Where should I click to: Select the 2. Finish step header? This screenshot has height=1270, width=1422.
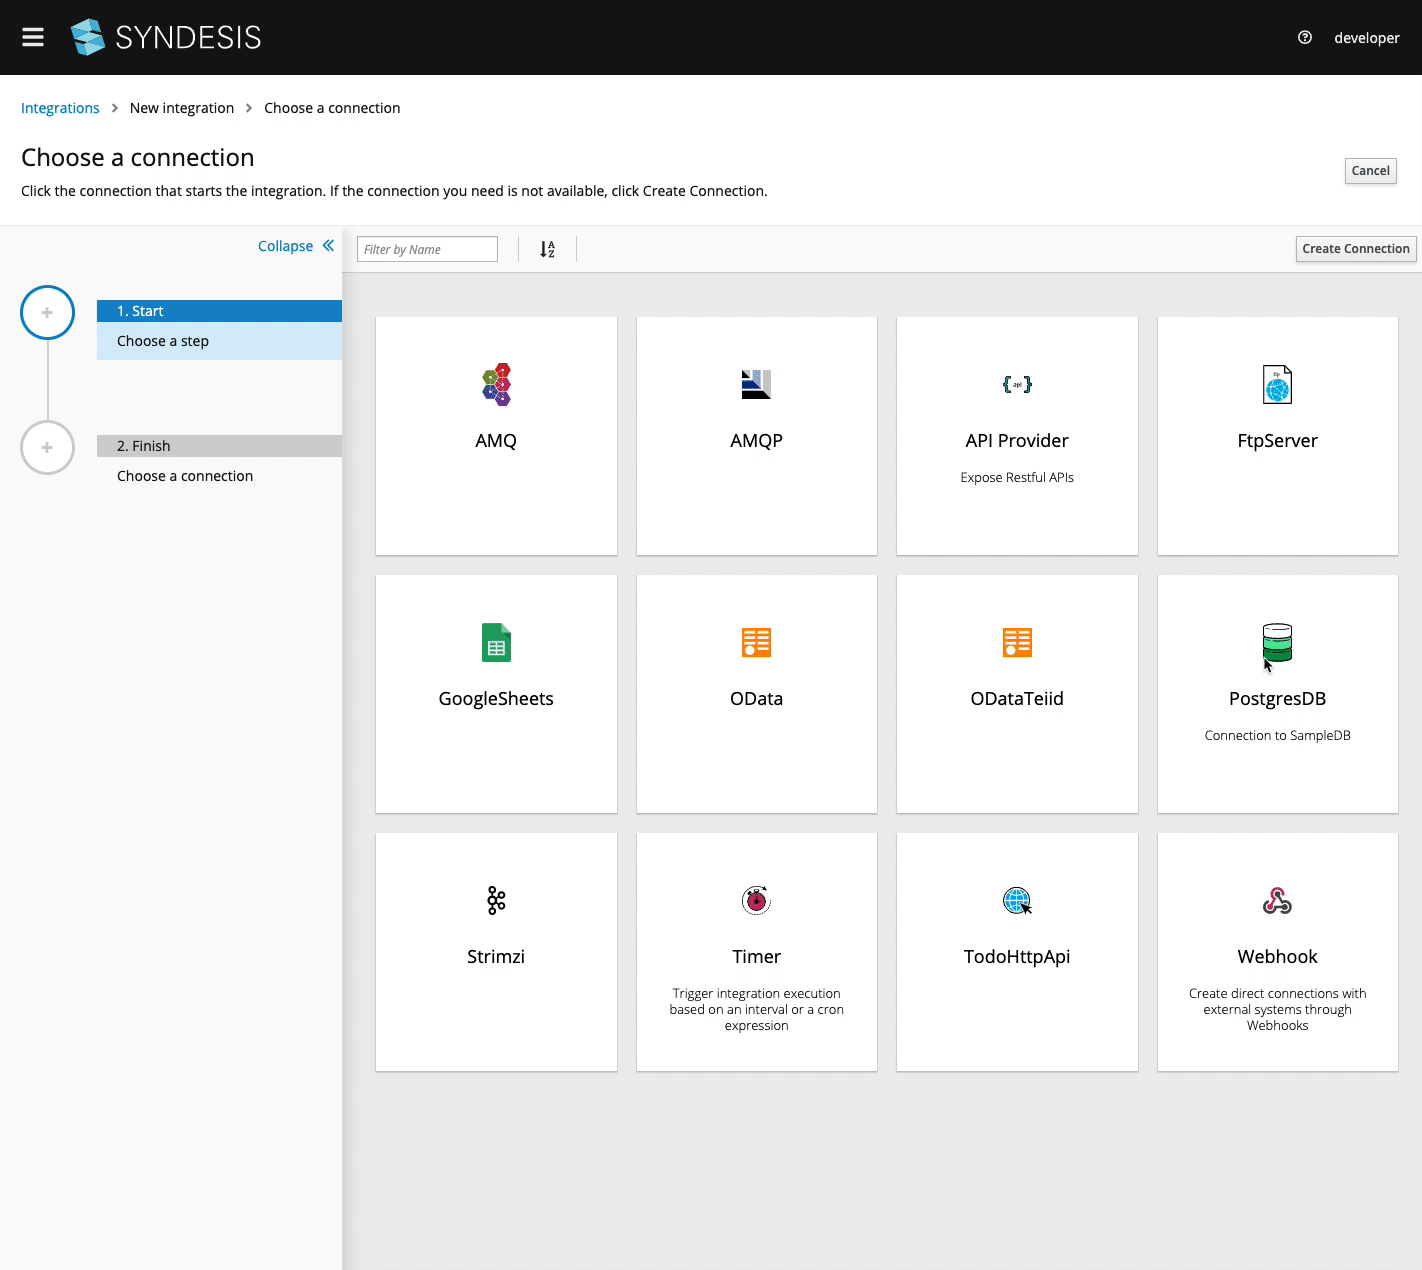[x=219, y=446]
